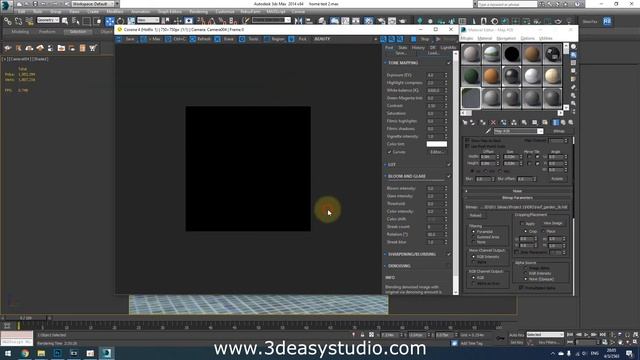The width and height of the screenshot is (640, 360).
Task: Toggle the SHARPENING/BLURRING enable checkbox
Action: click(449, 254)
